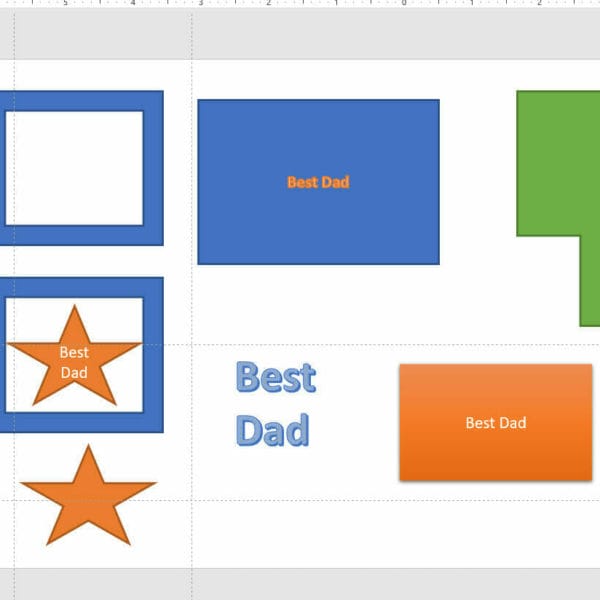Screen dimensions: 600x600
Task: Select the orange star labeled Best Dad
Action: click(74, 362)
